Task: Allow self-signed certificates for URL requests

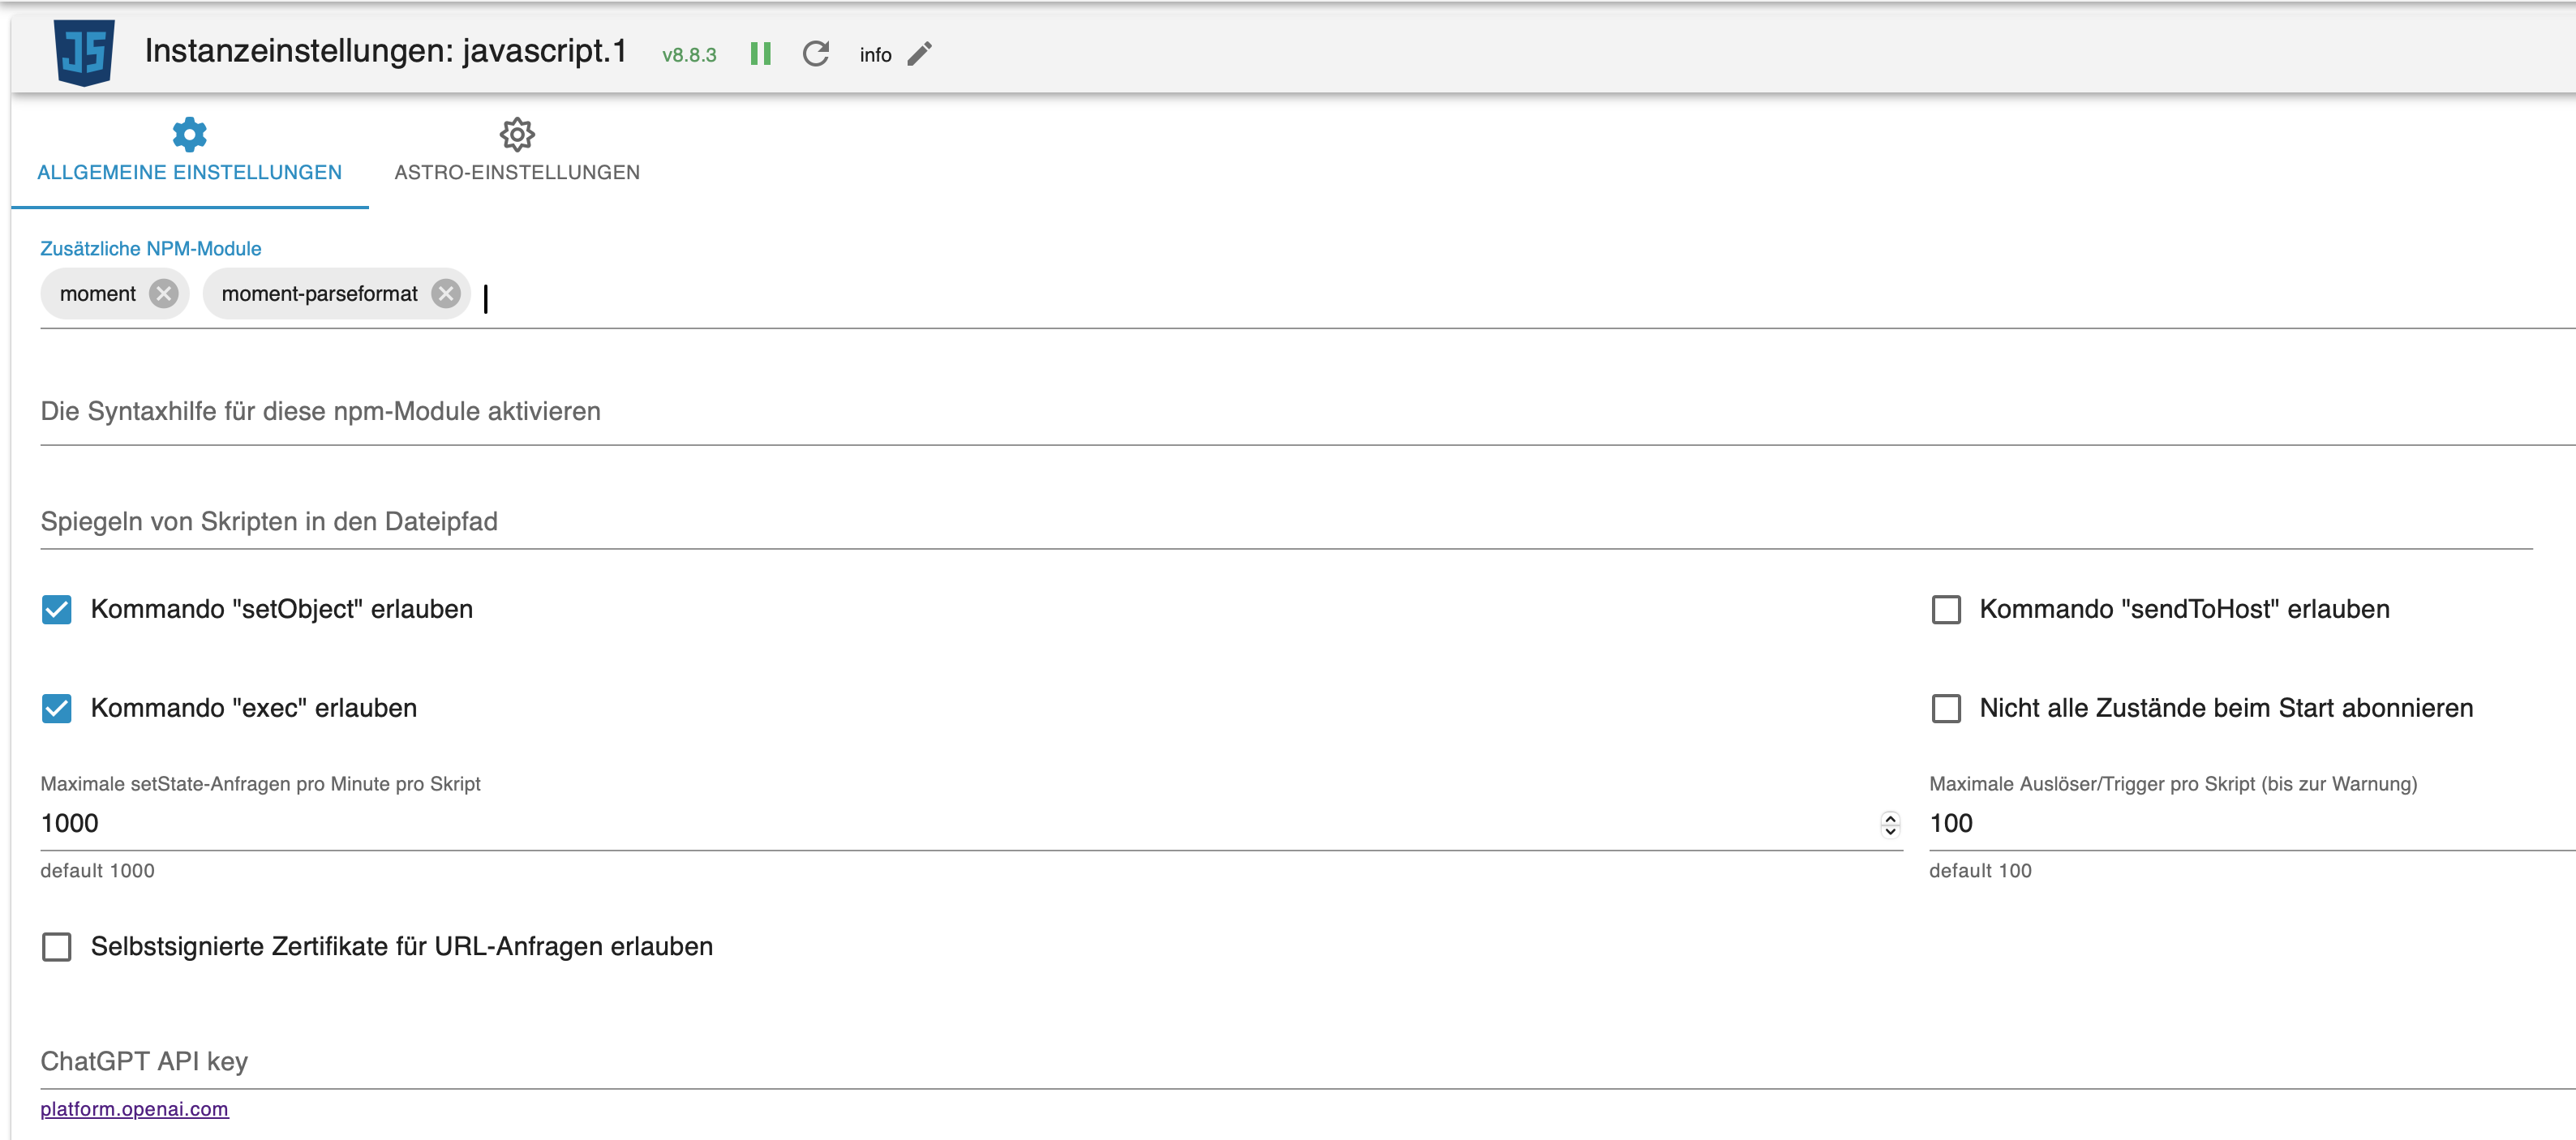Action: click(x=57, y=947)
